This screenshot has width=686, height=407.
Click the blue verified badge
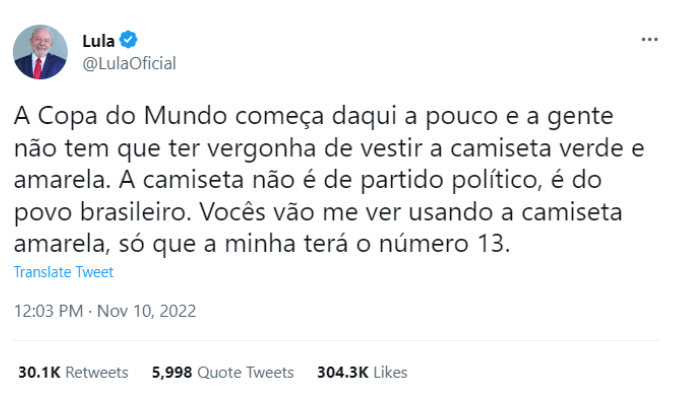click(128, 41)
